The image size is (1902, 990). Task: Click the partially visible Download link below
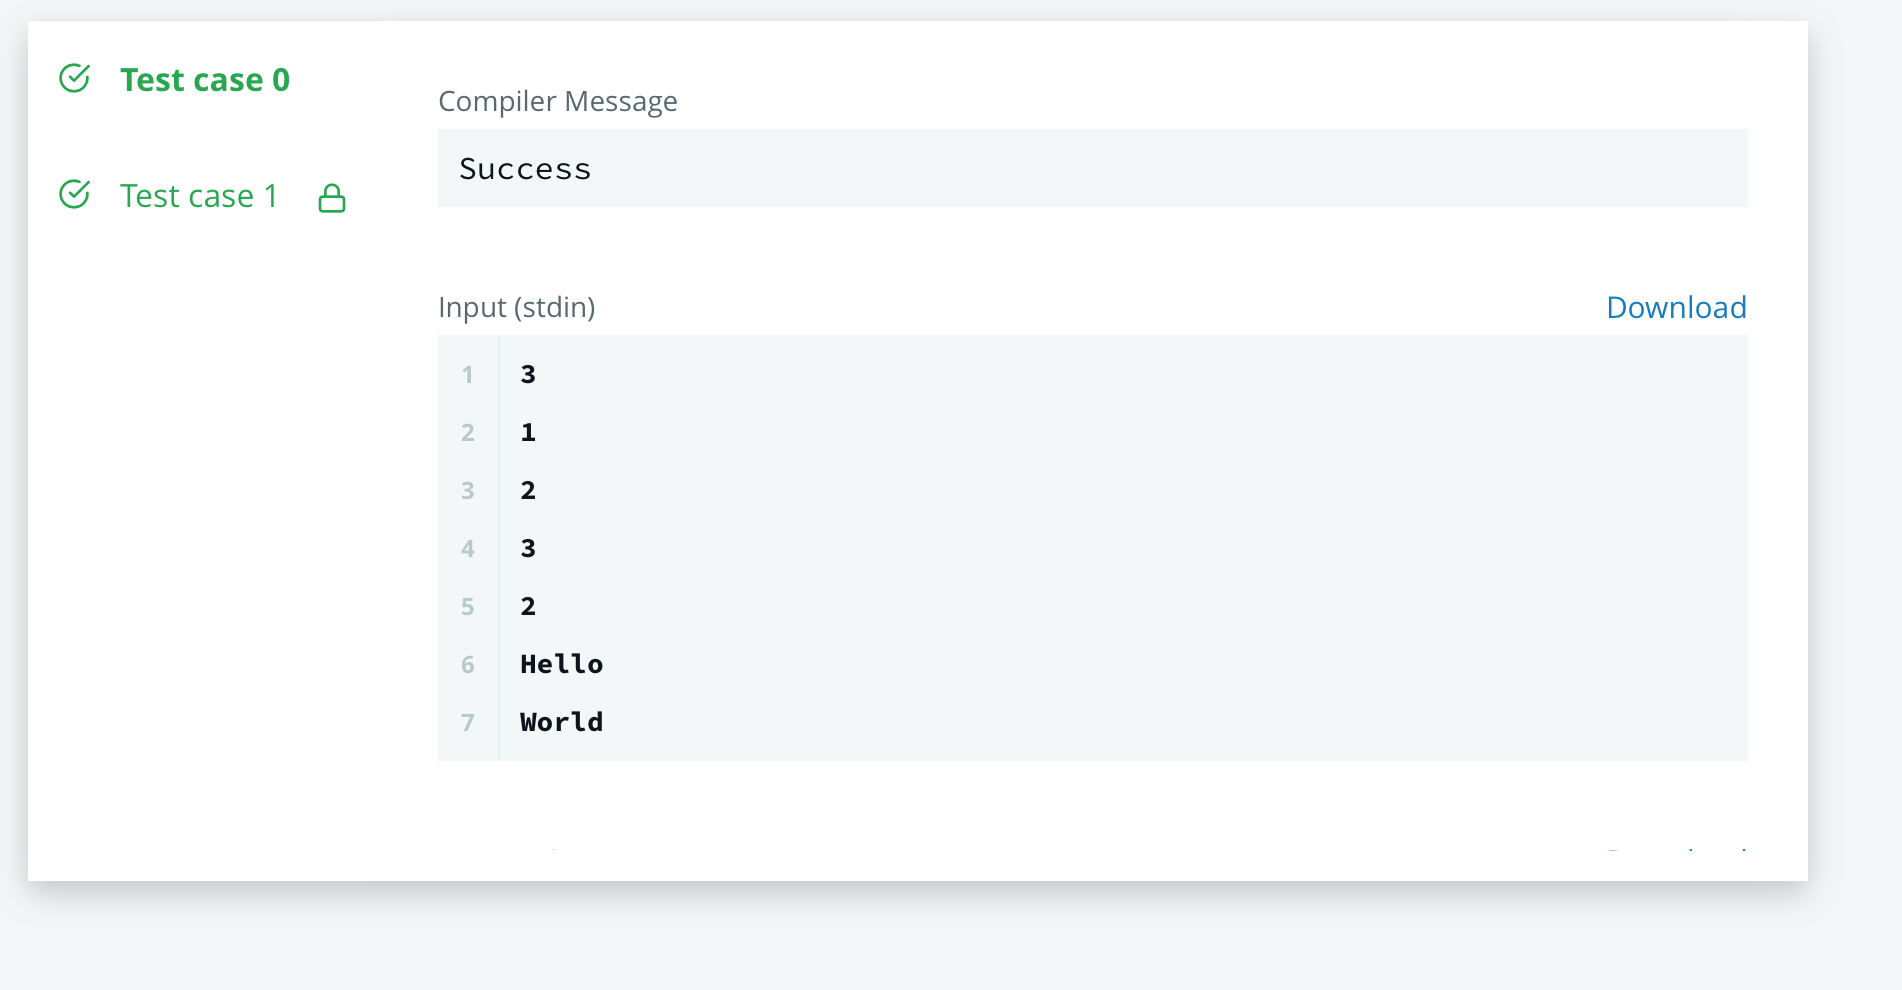coord(1676,852)
